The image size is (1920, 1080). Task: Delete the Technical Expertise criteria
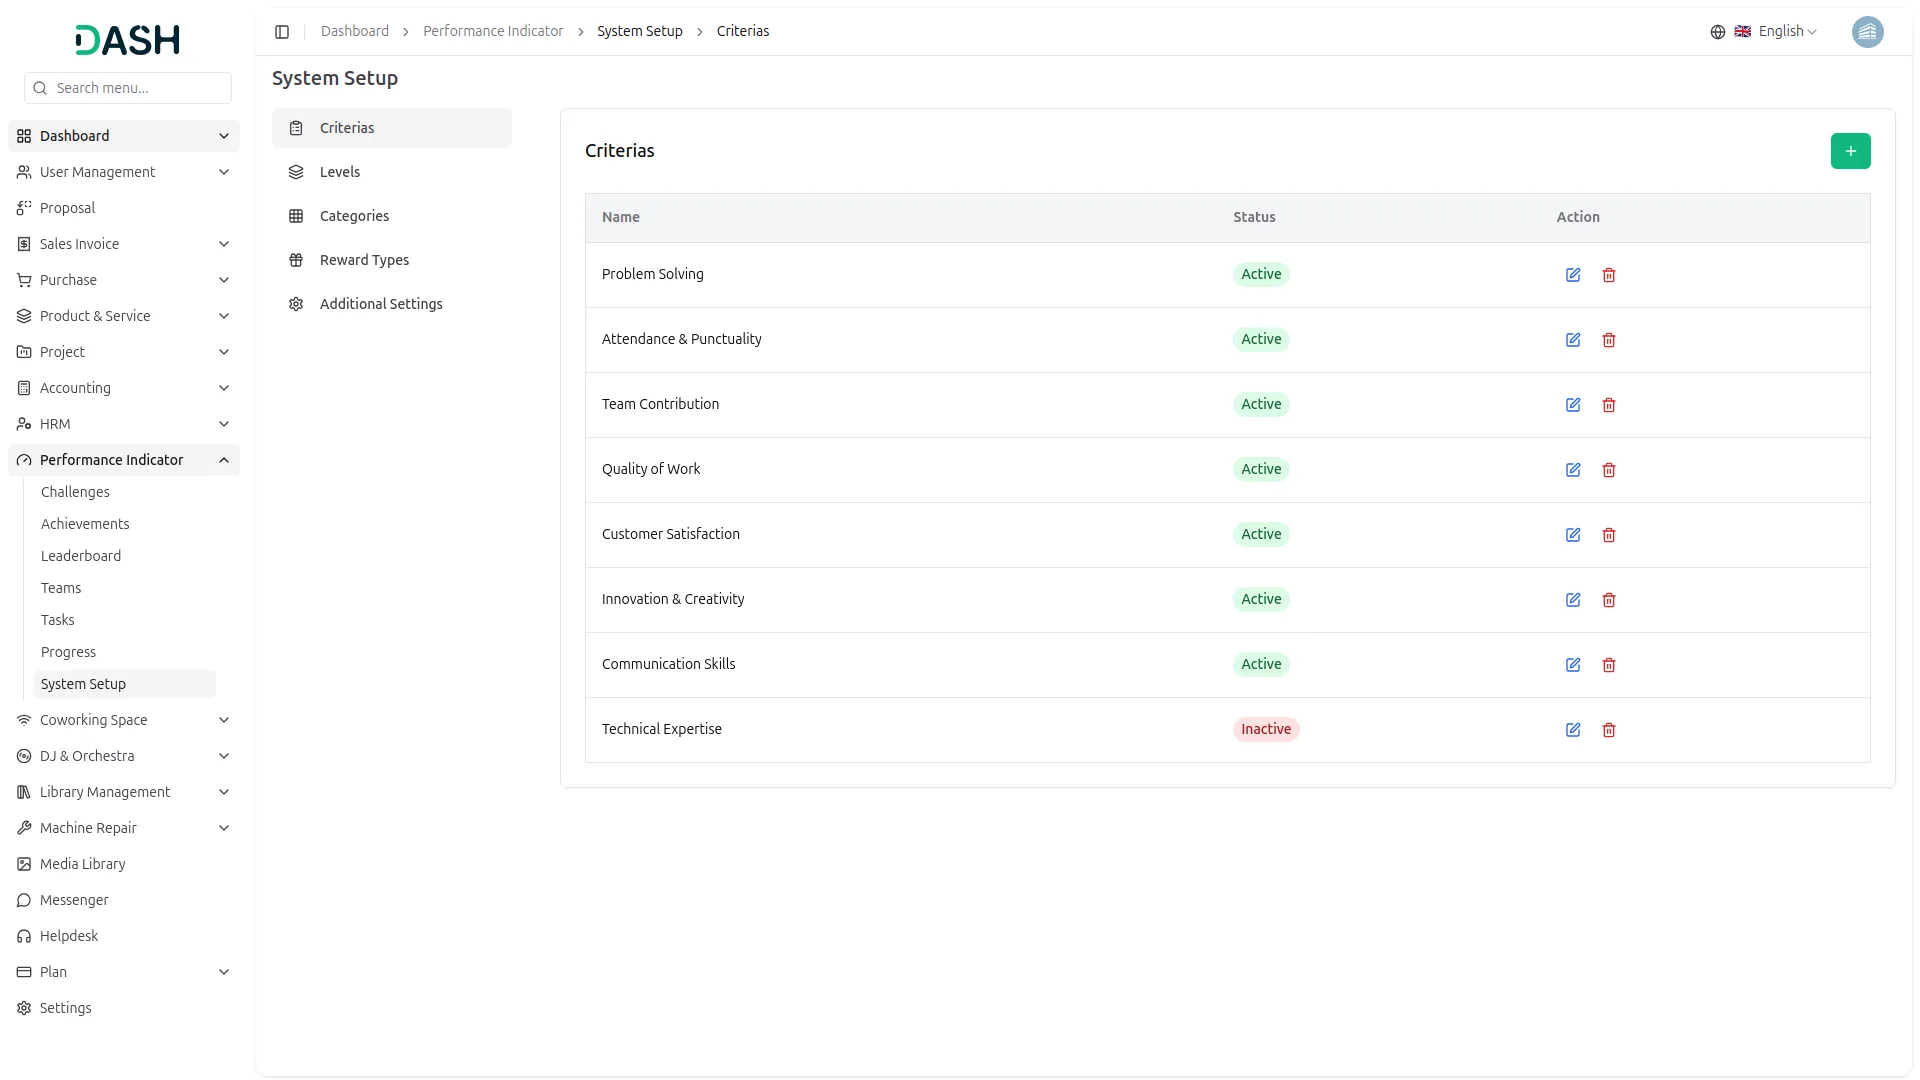point(1609,730)
